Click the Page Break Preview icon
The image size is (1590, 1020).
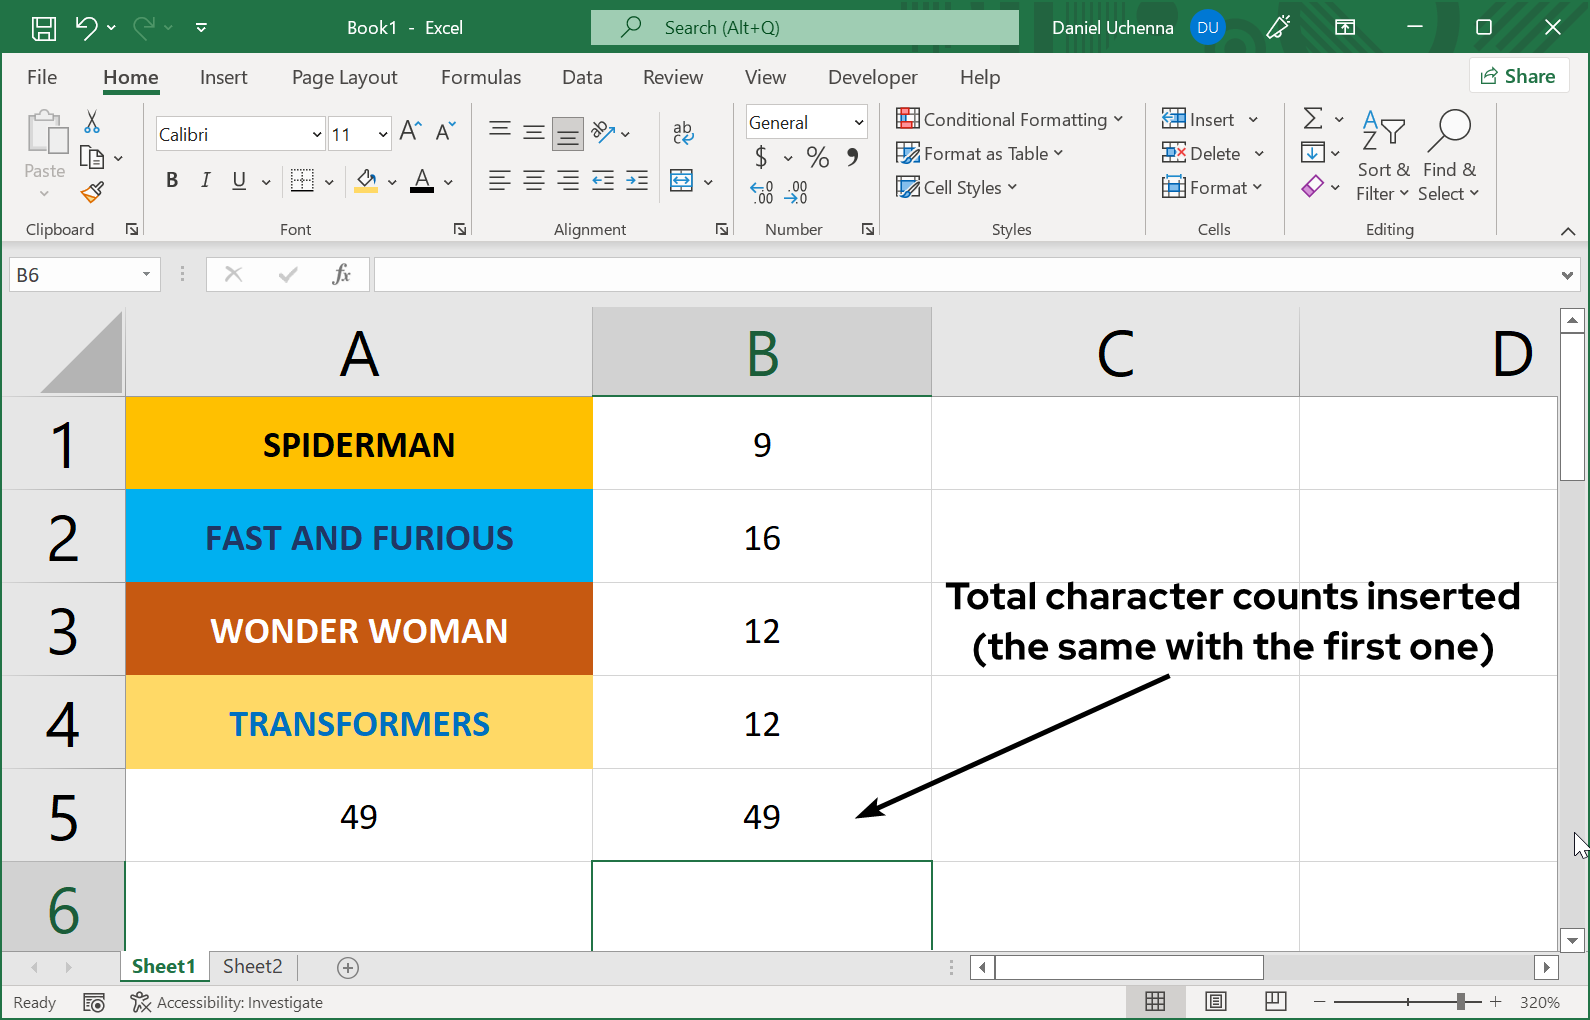[x=1275, y=1001]
